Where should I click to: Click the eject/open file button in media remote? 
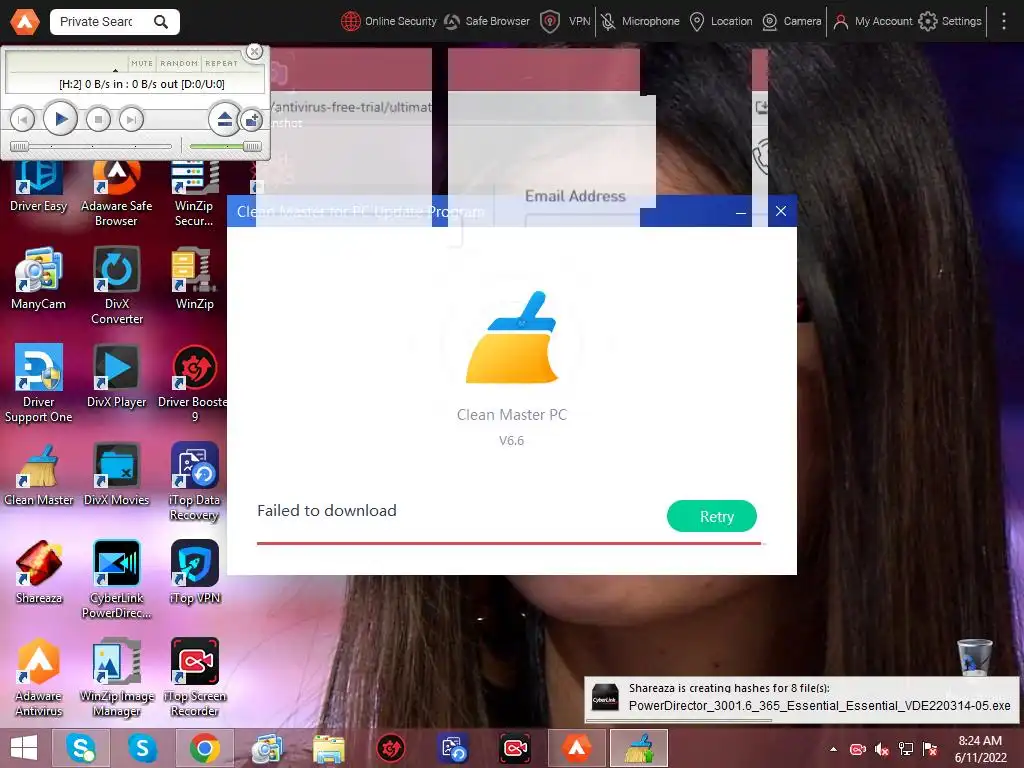[224, 120]
